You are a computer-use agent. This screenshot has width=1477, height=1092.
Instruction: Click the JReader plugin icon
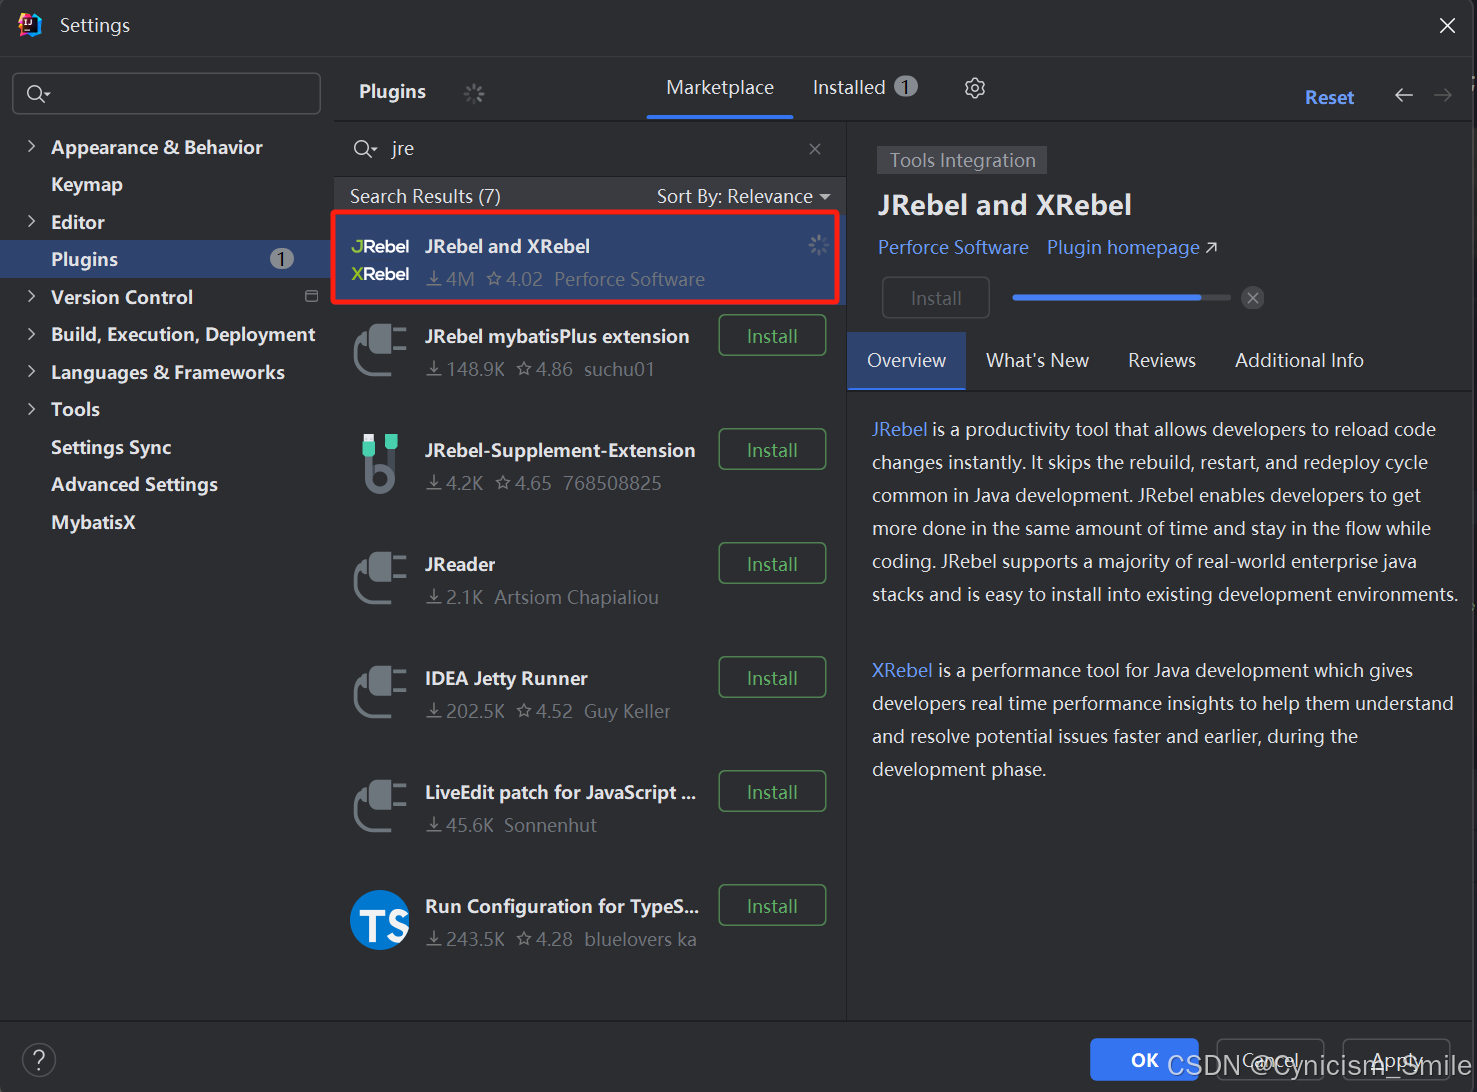(x=380, y=578)
